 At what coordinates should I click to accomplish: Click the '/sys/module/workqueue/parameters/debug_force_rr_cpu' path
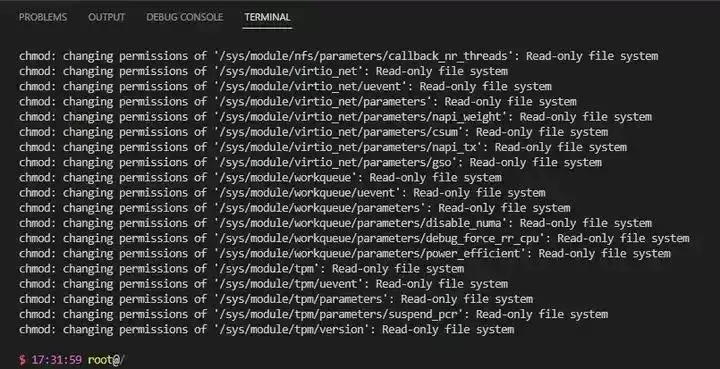[382, 238]
